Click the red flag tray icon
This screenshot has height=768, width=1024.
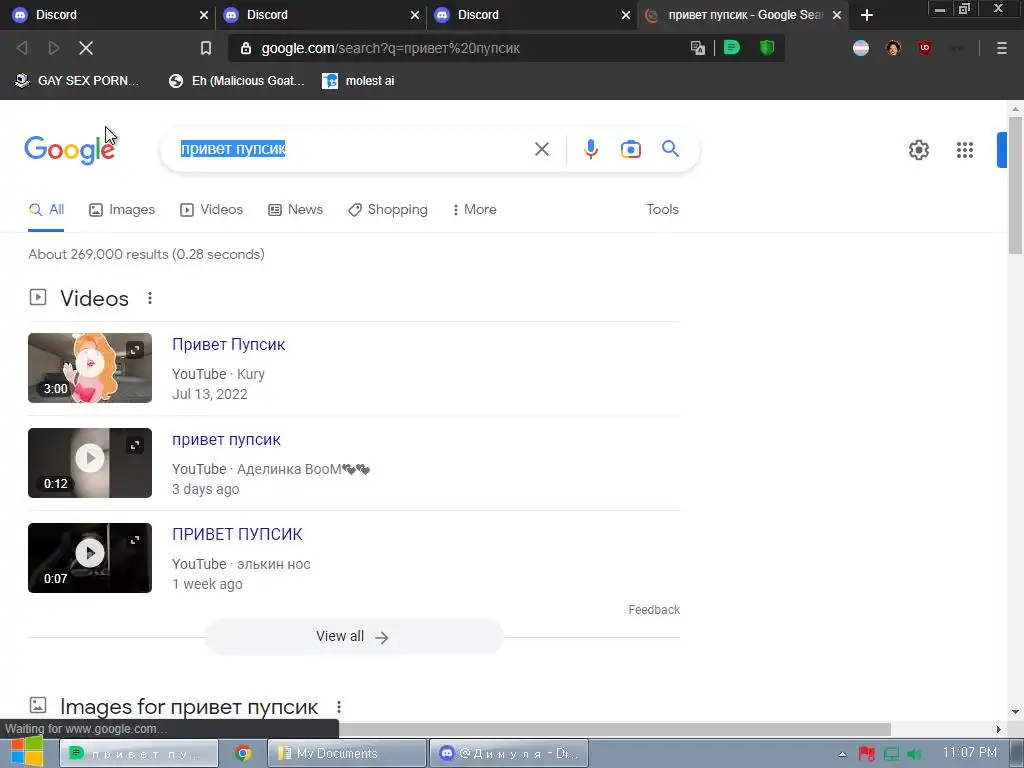pyautogui.click(x=867, y=754)
